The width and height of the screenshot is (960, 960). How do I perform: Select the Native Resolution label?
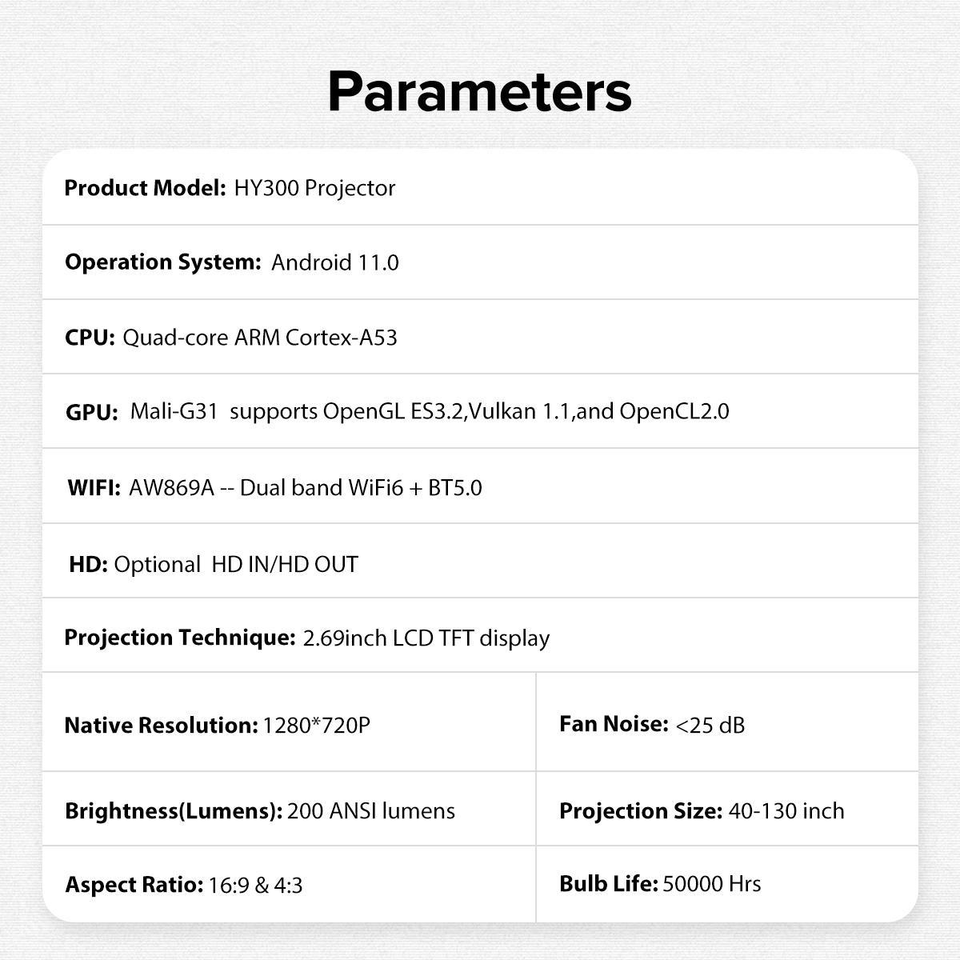click(160, 725)
